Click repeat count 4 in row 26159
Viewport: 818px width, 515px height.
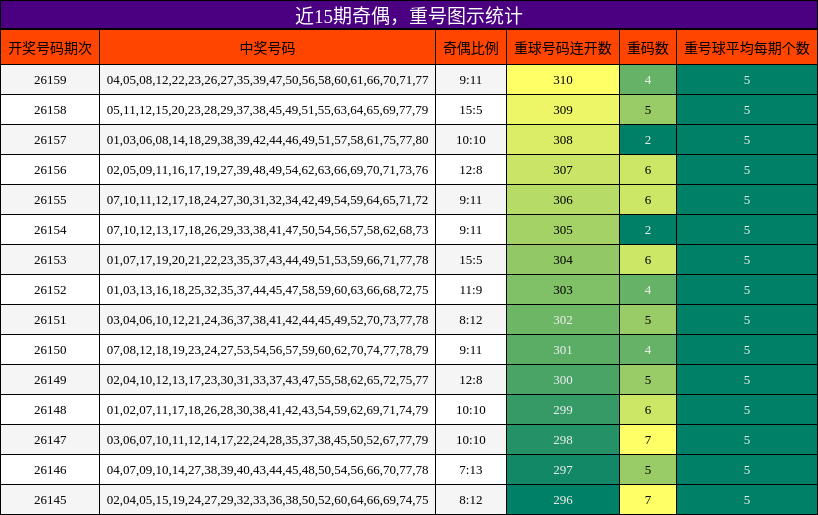[648, 80]
